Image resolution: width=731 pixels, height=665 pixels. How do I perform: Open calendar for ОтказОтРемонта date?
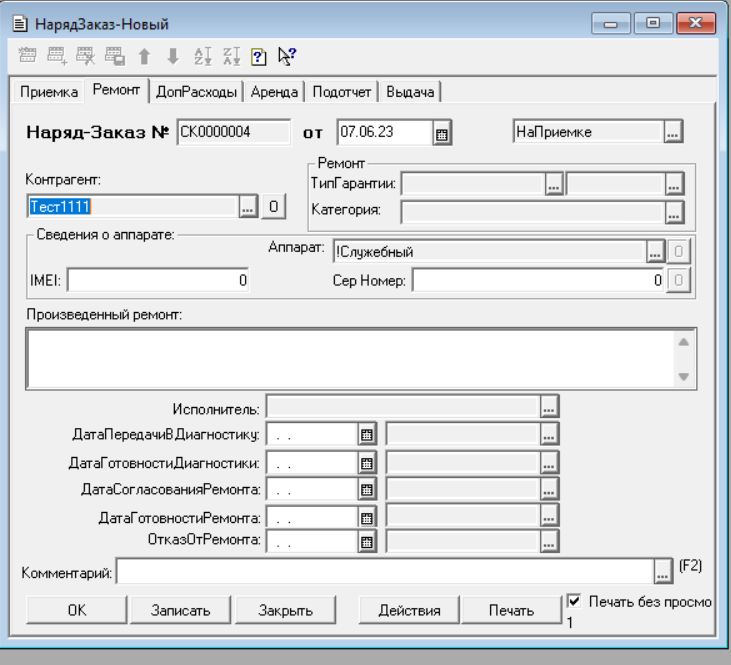[x=366, y=541]
